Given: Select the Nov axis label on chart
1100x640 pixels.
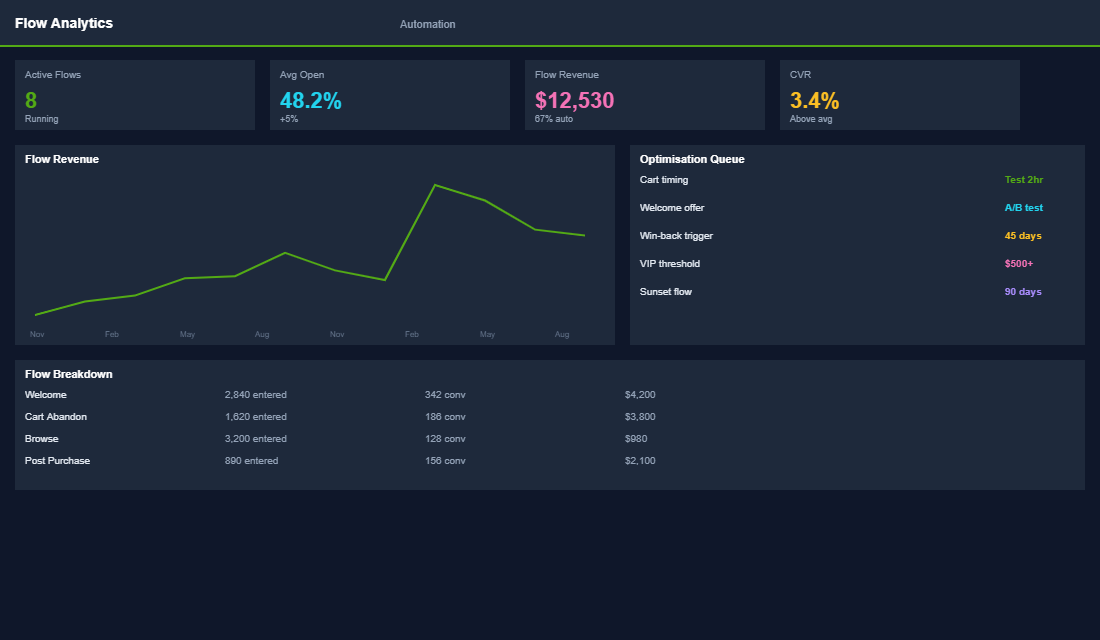Looking at the screenshot, I should 37,334.
